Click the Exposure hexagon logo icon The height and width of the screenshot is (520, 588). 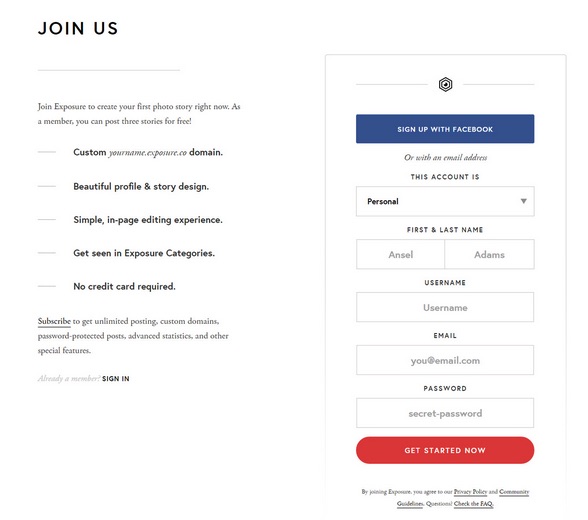coord(445,84)
